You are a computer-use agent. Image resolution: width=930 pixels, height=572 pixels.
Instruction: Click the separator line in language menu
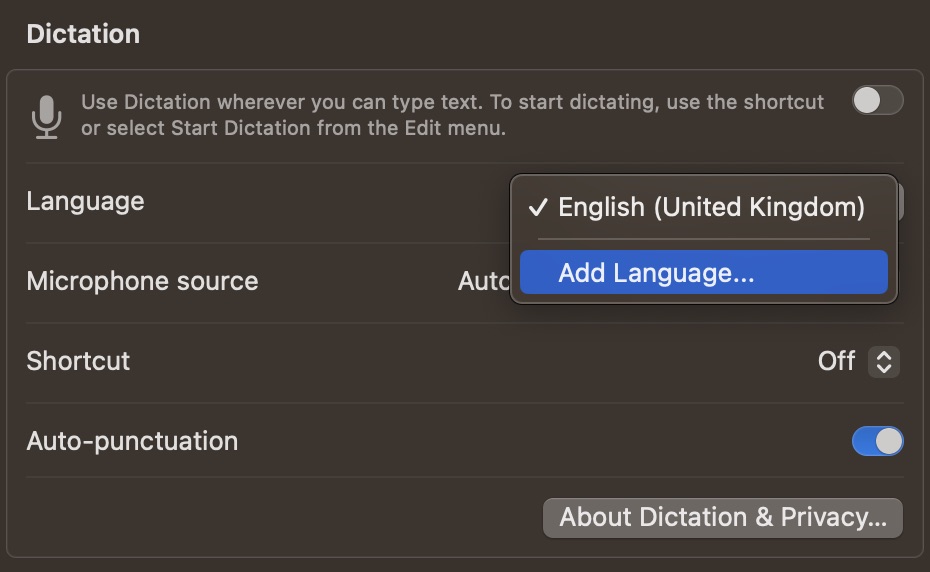[703, 239]
